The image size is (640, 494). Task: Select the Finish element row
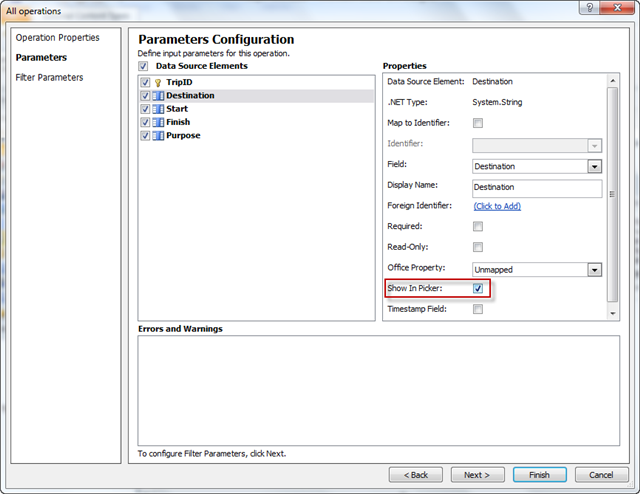pos(256,122)
